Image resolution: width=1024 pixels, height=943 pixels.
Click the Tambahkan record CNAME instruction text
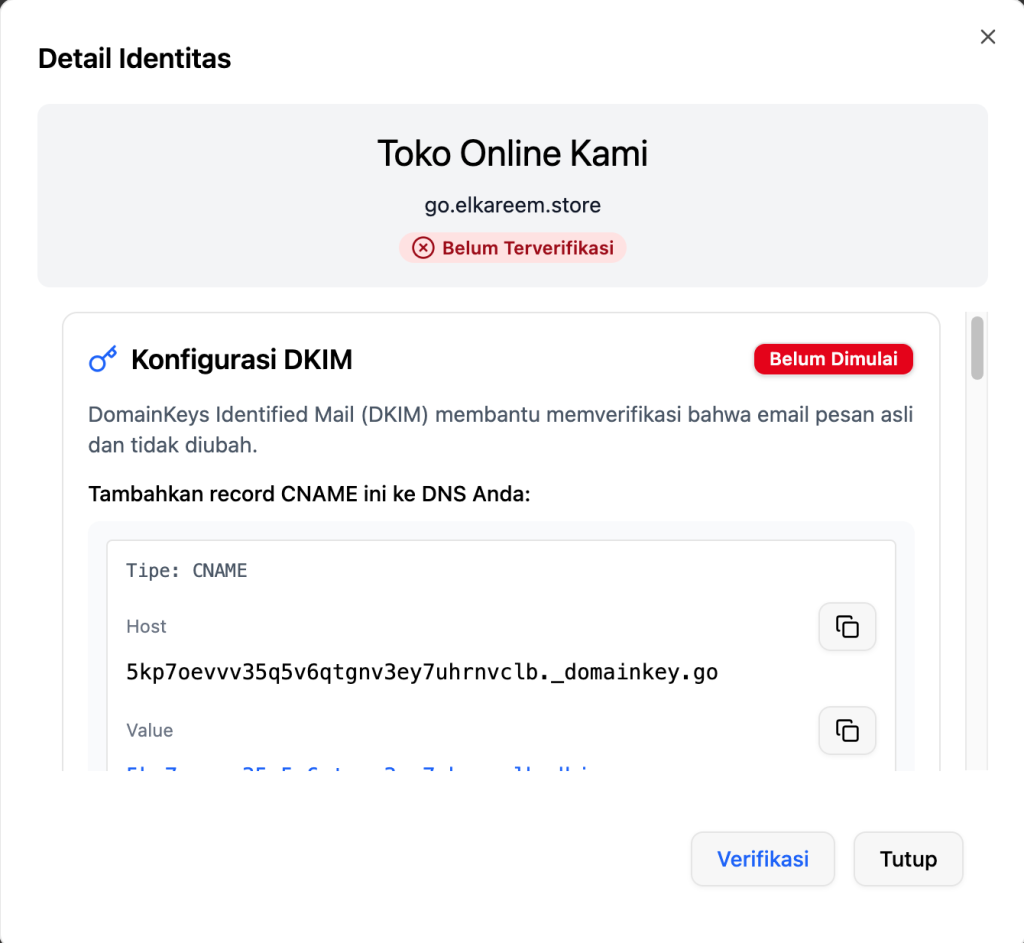tap(308, 494)
